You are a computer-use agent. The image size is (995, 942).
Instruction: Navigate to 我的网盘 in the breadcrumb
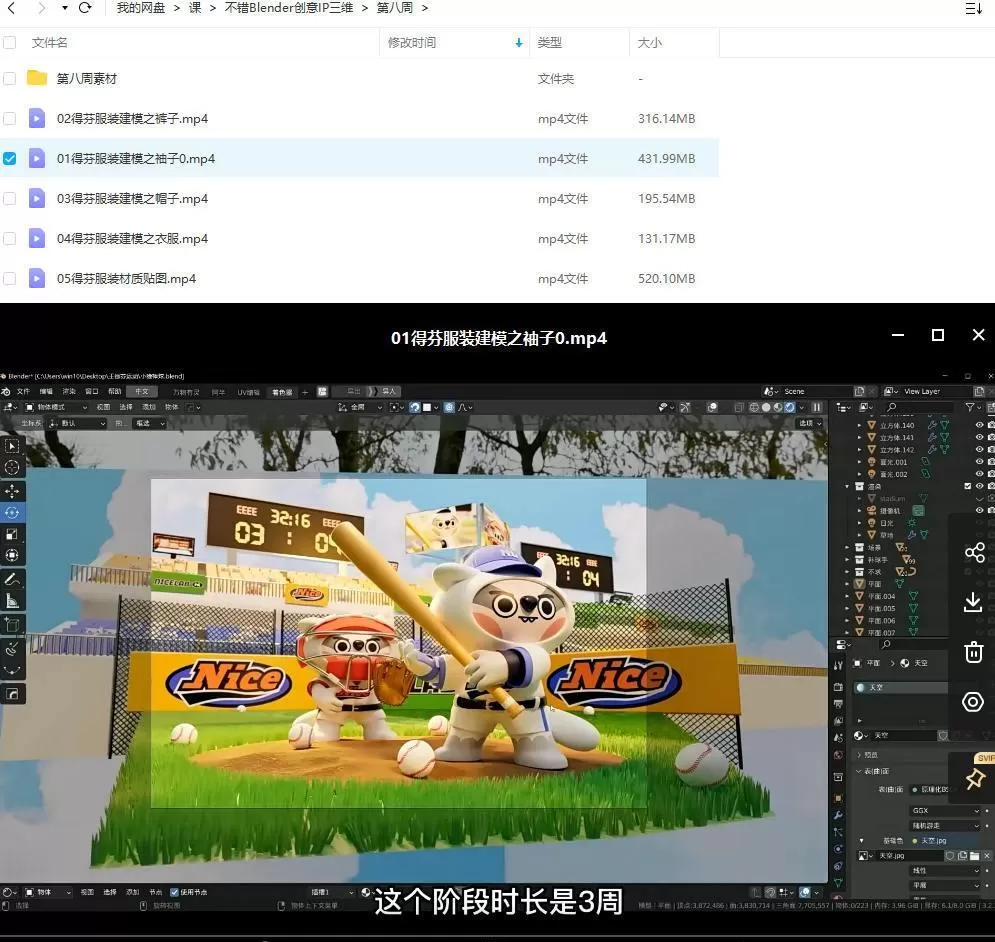(140, 8)
